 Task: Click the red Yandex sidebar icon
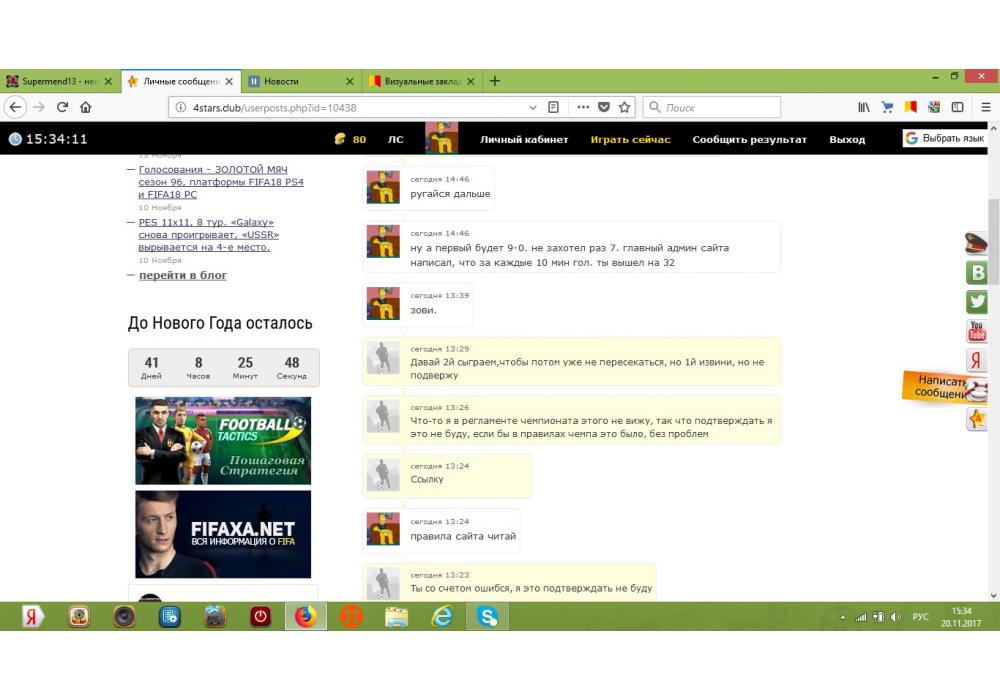[977, 361]
